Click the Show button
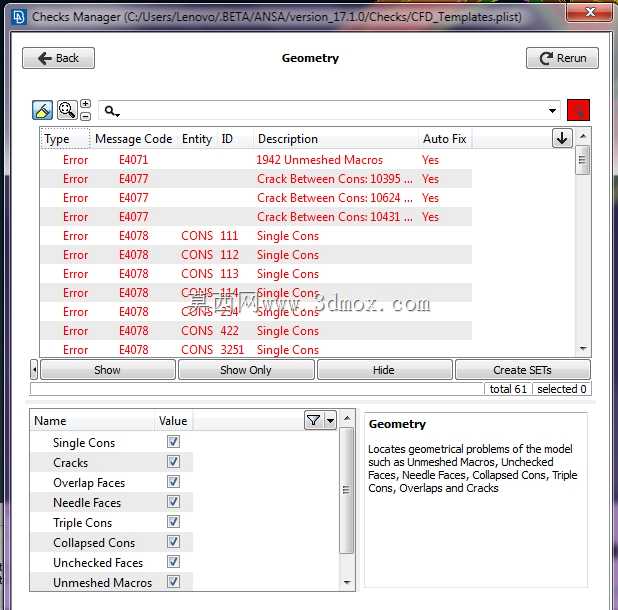618x610 pixels. click(x=108, y=370)
